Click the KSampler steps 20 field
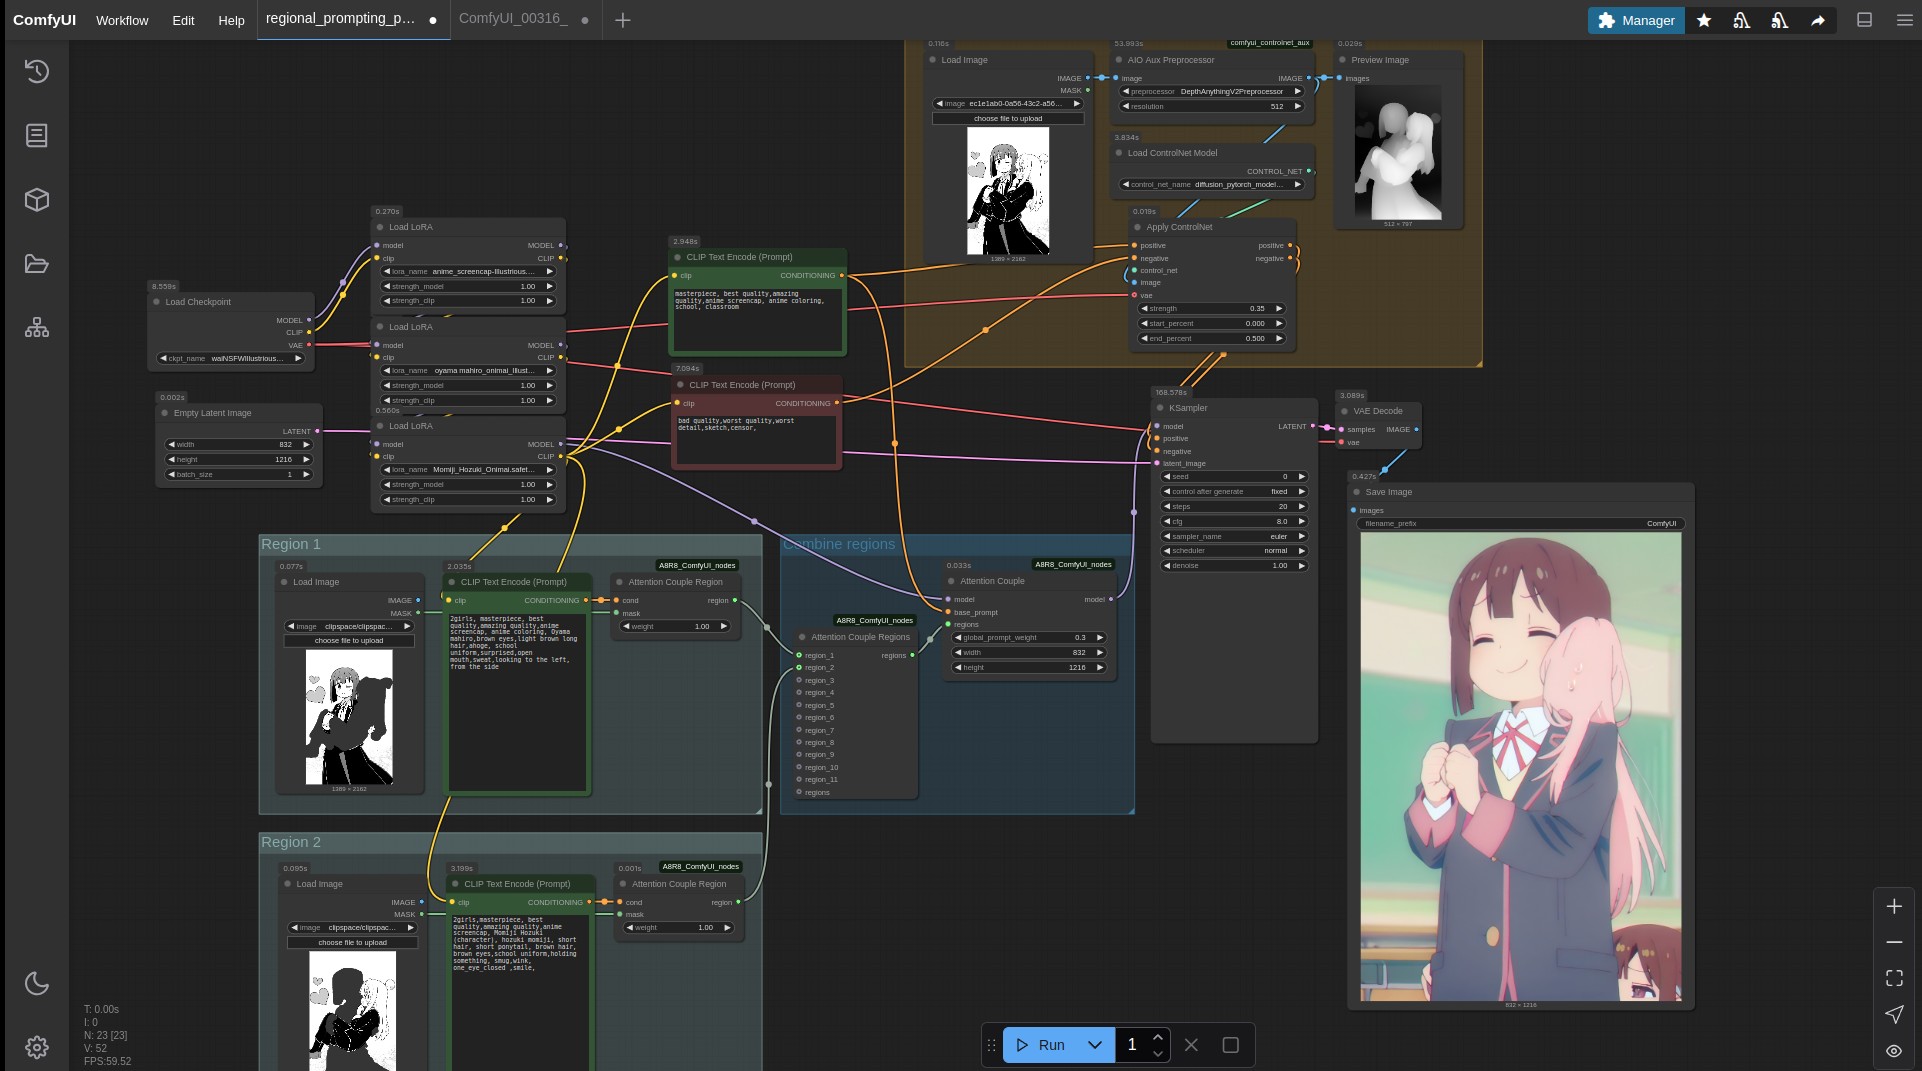Screen dimensions: 1922x1071 [x=1234, y=507]
